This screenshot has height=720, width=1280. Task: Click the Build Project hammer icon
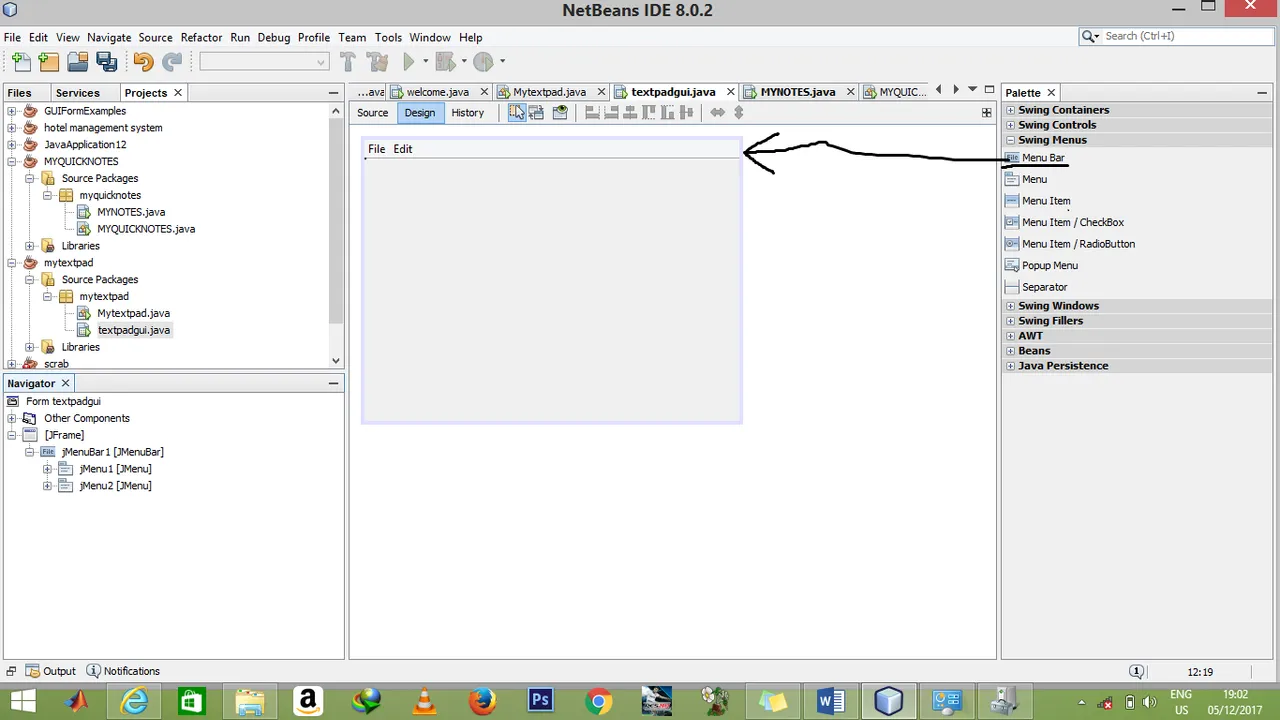click(x=348, y=62)
